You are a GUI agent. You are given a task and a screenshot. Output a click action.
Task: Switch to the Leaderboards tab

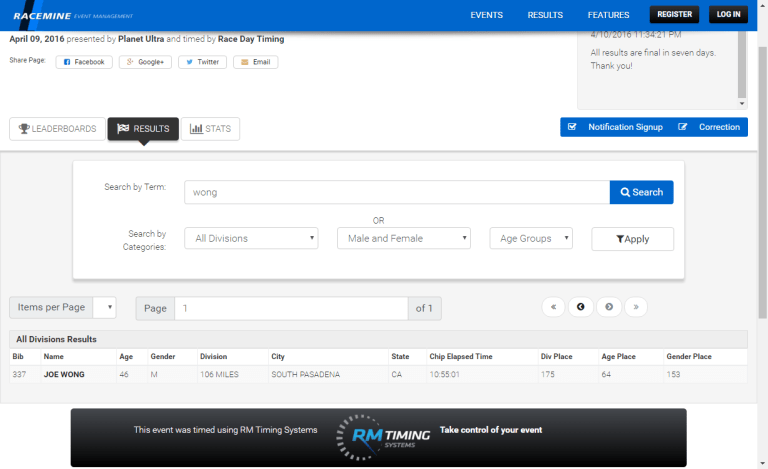pos(57,129)
